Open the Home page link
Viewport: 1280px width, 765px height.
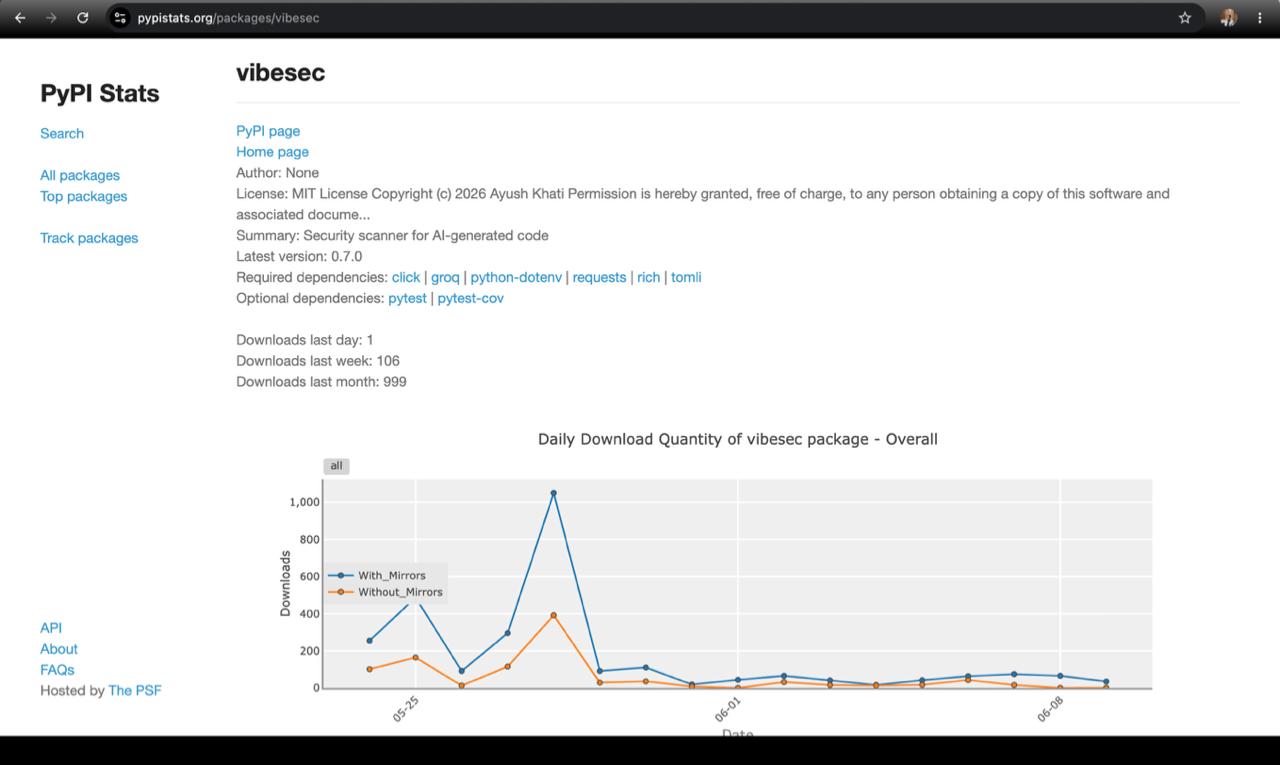[x=272, y=152]
